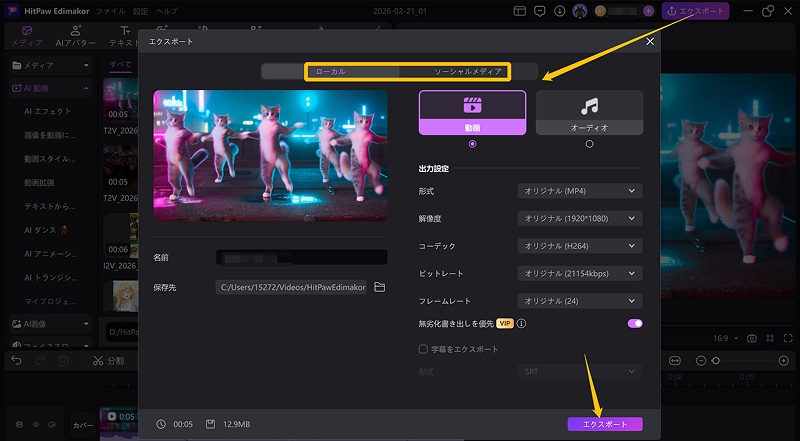Click the dancing cats export preview thumbnail
Viewport: 800px width, 441px height.
click(x=270, y=156)
